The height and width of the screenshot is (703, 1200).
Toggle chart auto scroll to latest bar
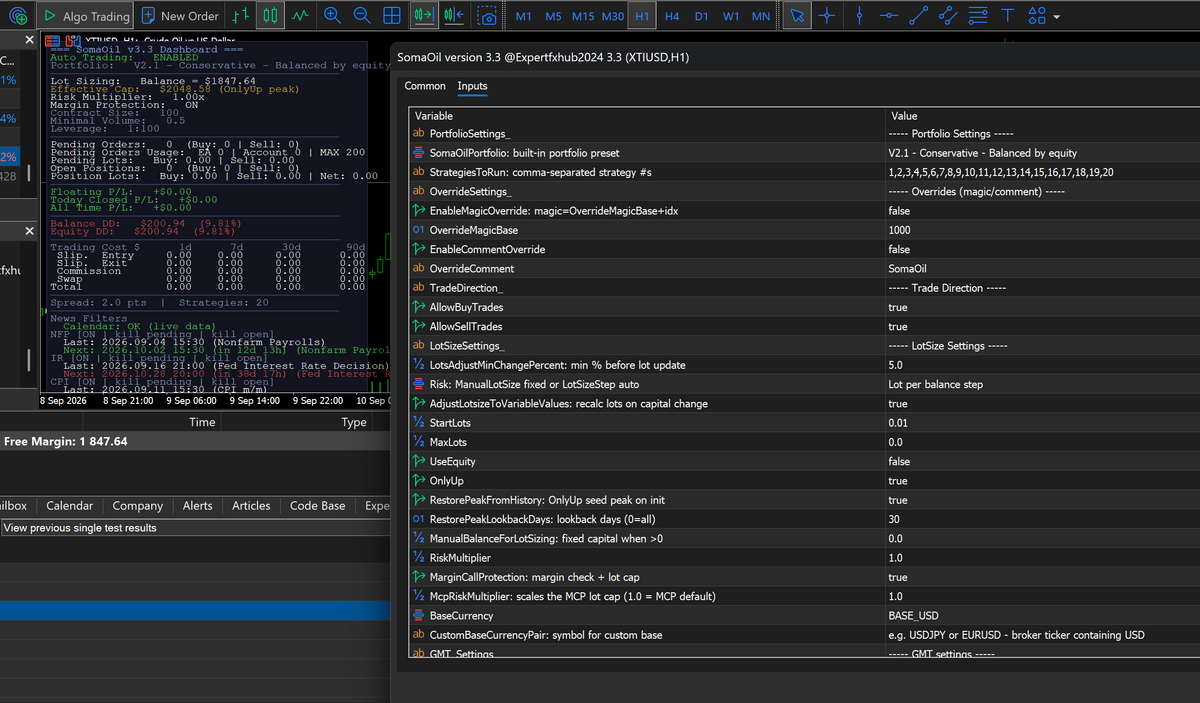[424, 16]
